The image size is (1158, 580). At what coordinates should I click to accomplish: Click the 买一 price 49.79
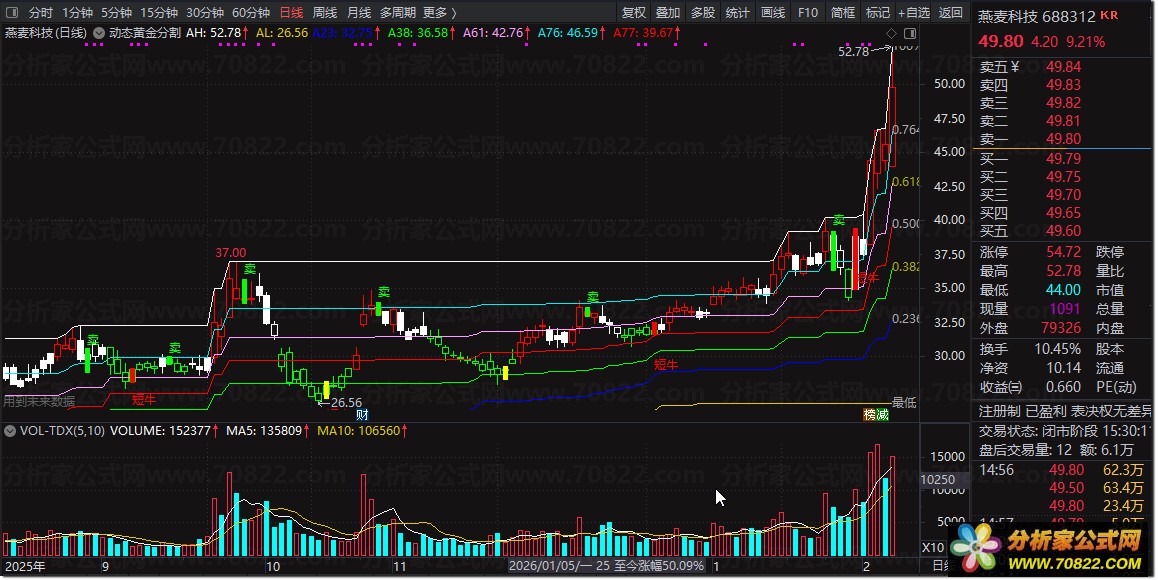(x=1063, y=159)
